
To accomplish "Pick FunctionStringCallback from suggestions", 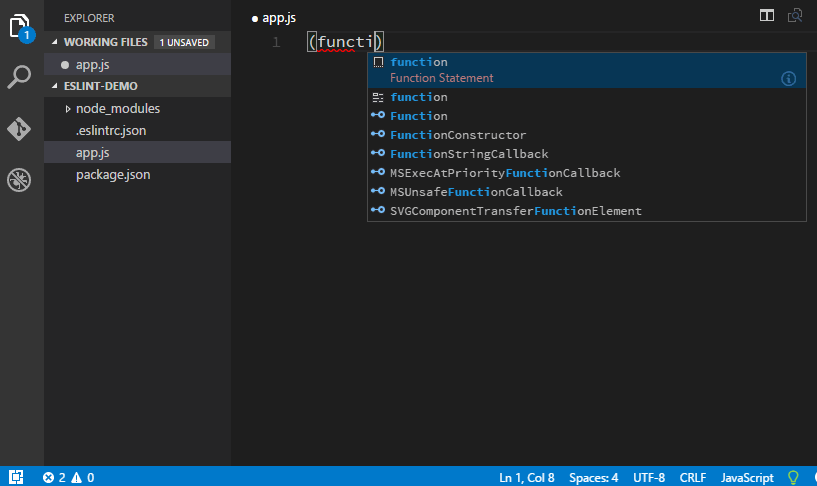I will (587, 154).
